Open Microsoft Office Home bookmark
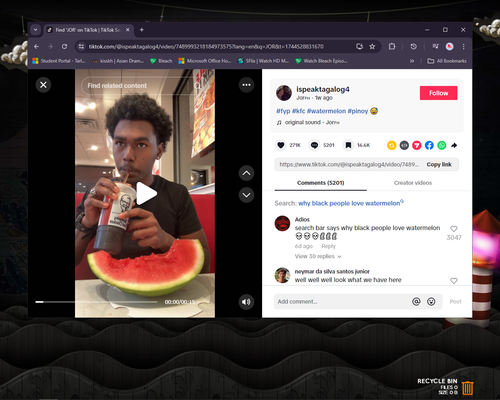 pyautogui.click(x=205, y=61)
